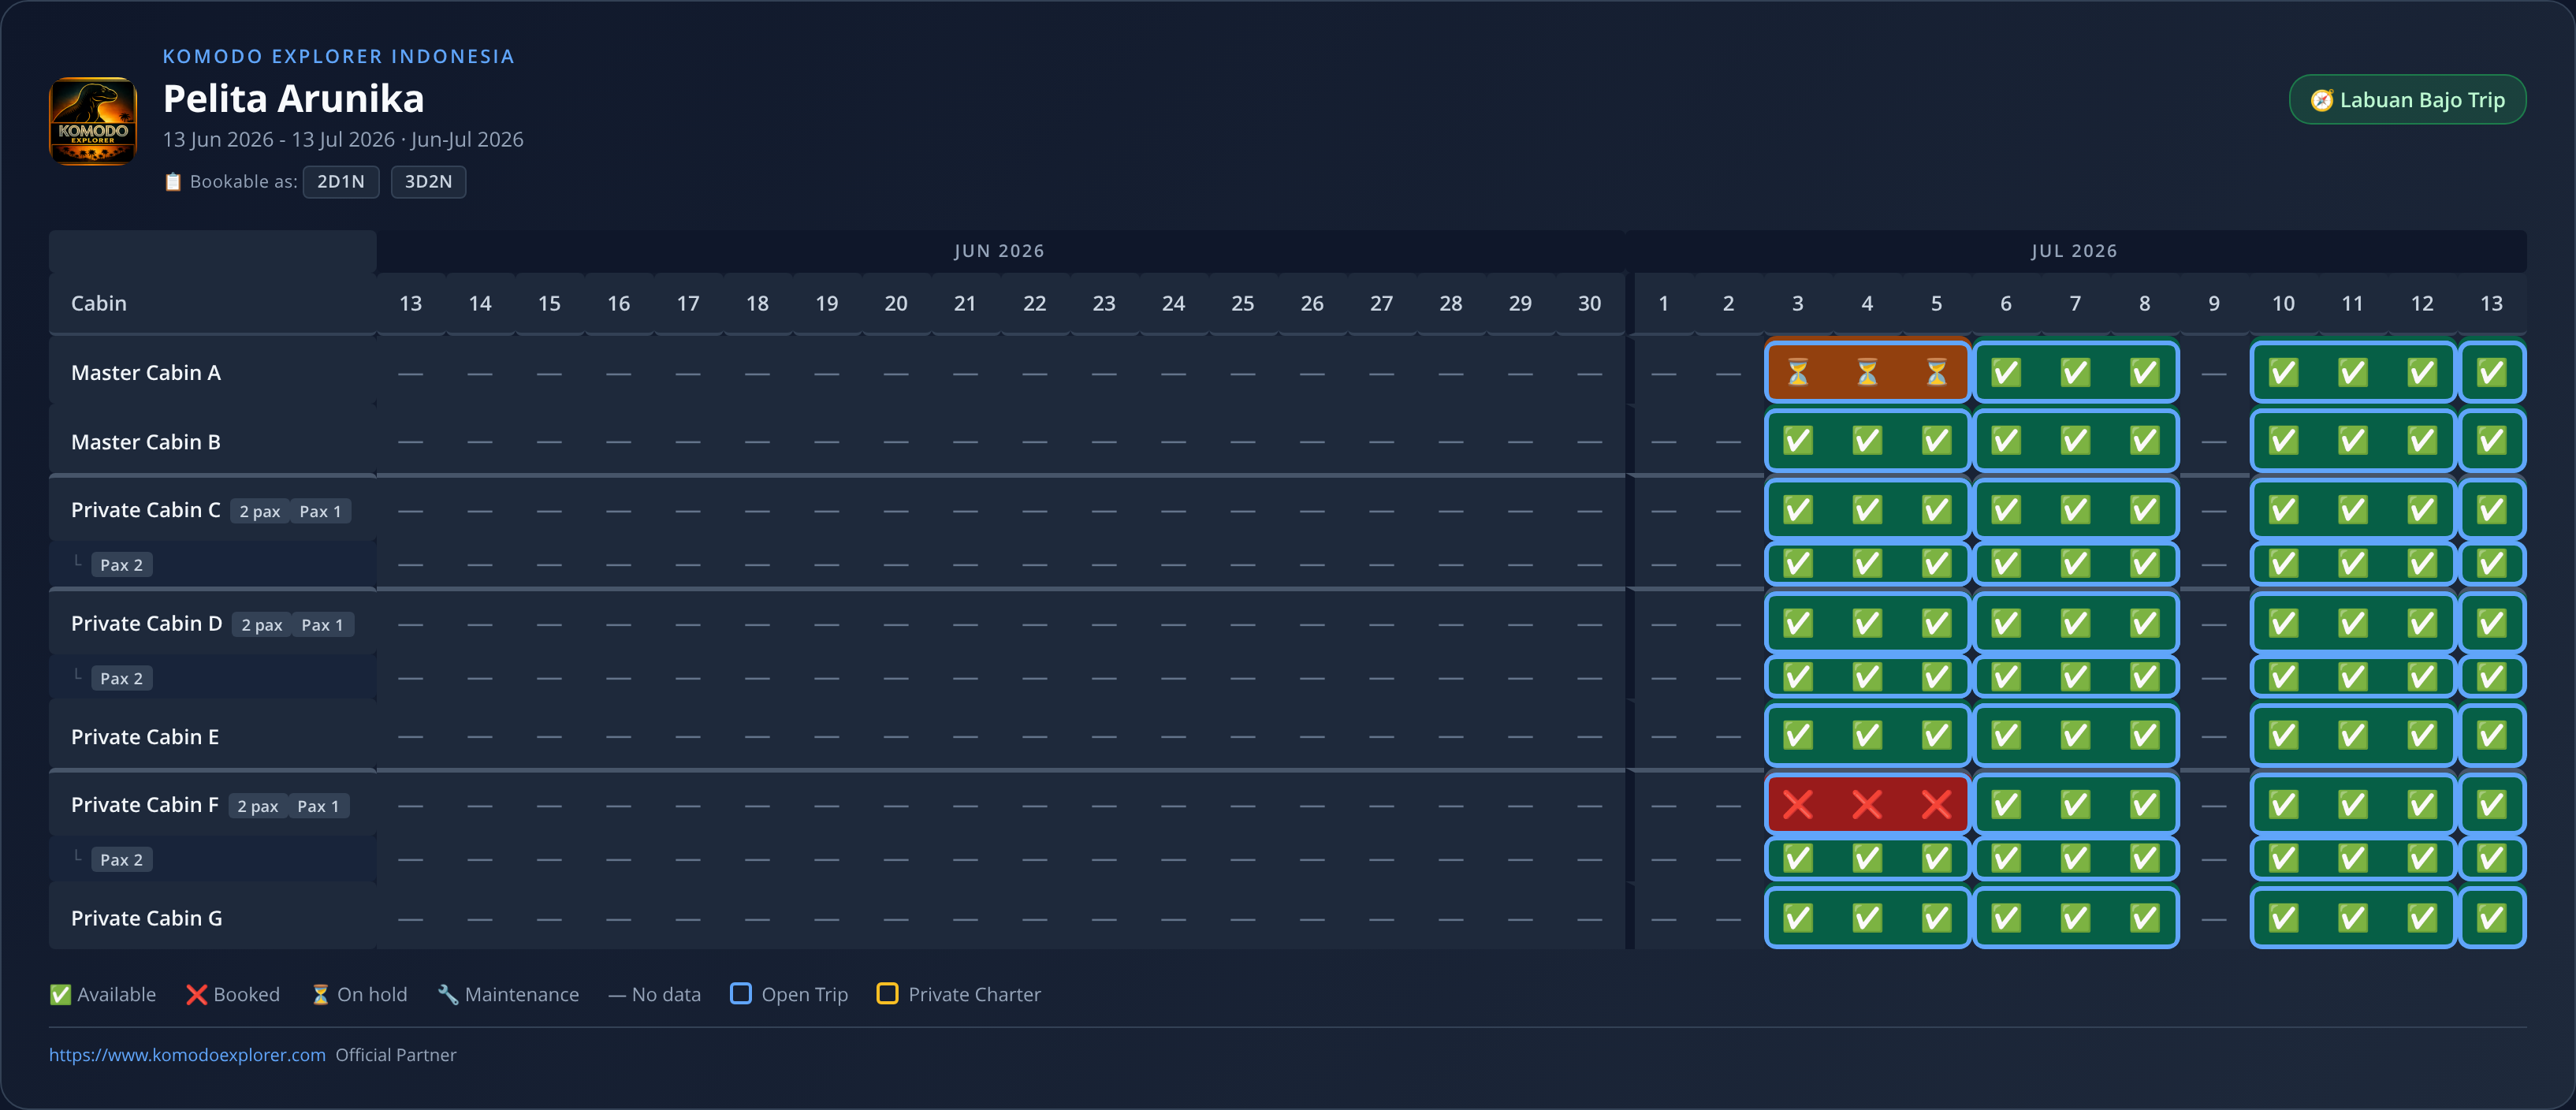Select the Private Cabin C row label
This screenshot has height=1110, width=2576.
click(x=146, y=510)
